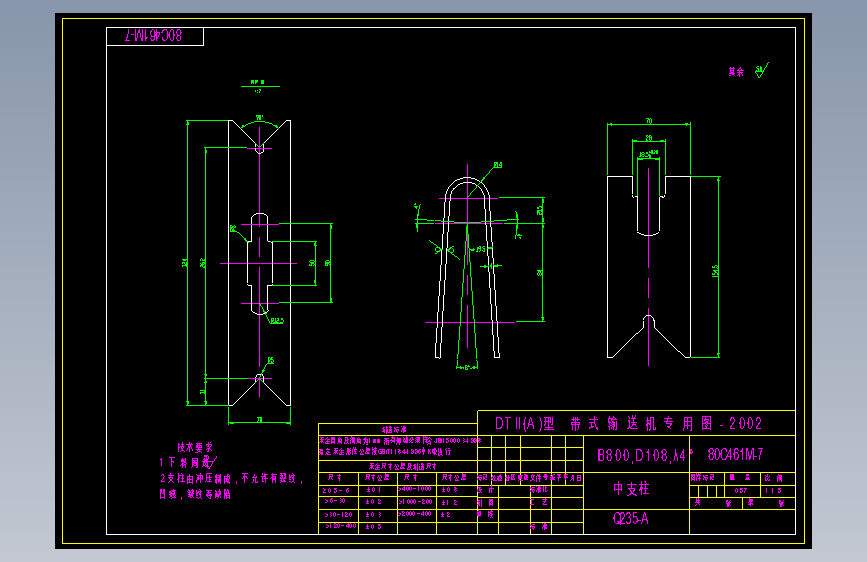Screen dimensions: 867x562
Task: Click the tolerance cell '±1.2'
Action: click(449, 502)
